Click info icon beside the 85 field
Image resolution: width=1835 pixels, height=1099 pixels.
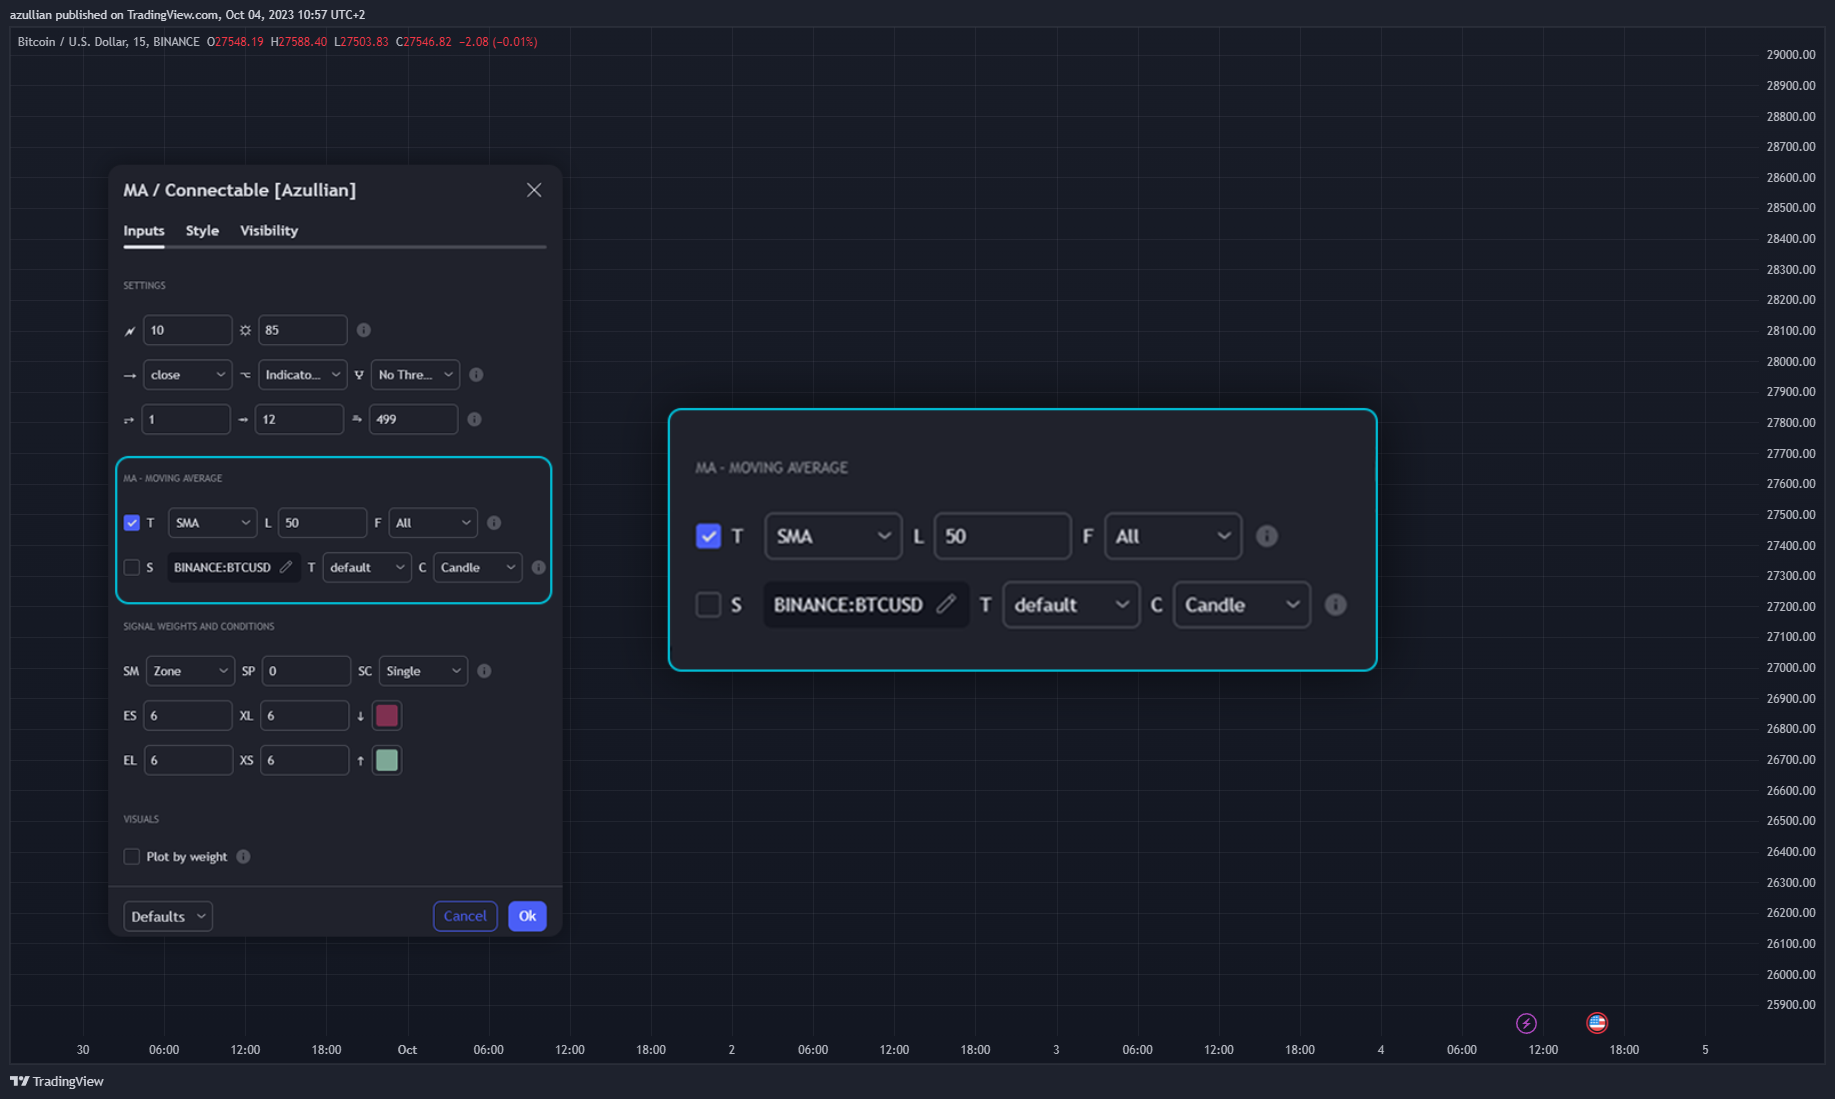click(364, 330)
